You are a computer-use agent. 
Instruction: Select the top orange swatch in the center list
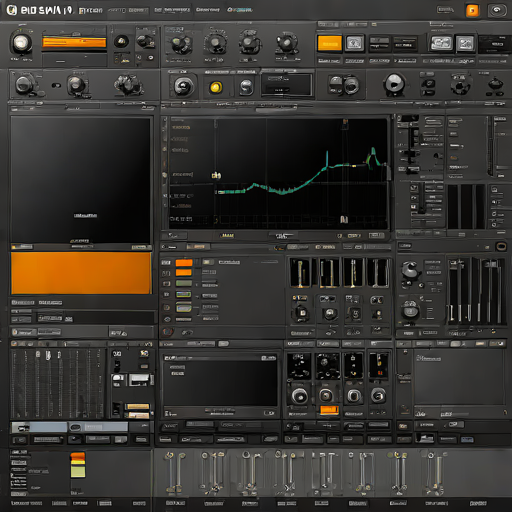[x=184, y=263]
